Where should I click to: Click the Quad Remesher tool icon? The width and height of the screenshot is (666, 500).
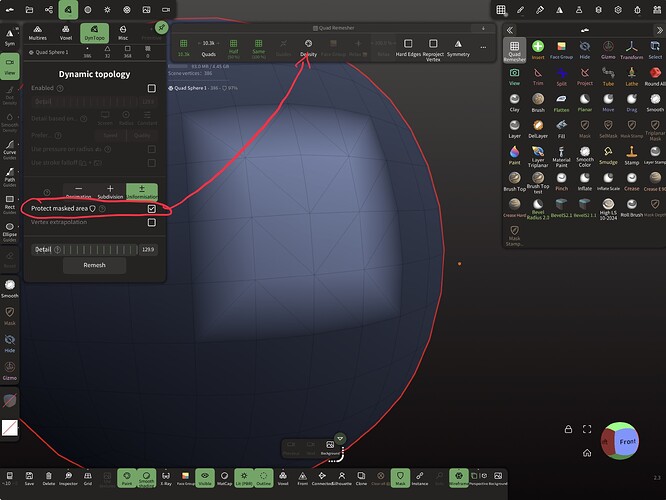pyautogui.click(x=514, y=50)
